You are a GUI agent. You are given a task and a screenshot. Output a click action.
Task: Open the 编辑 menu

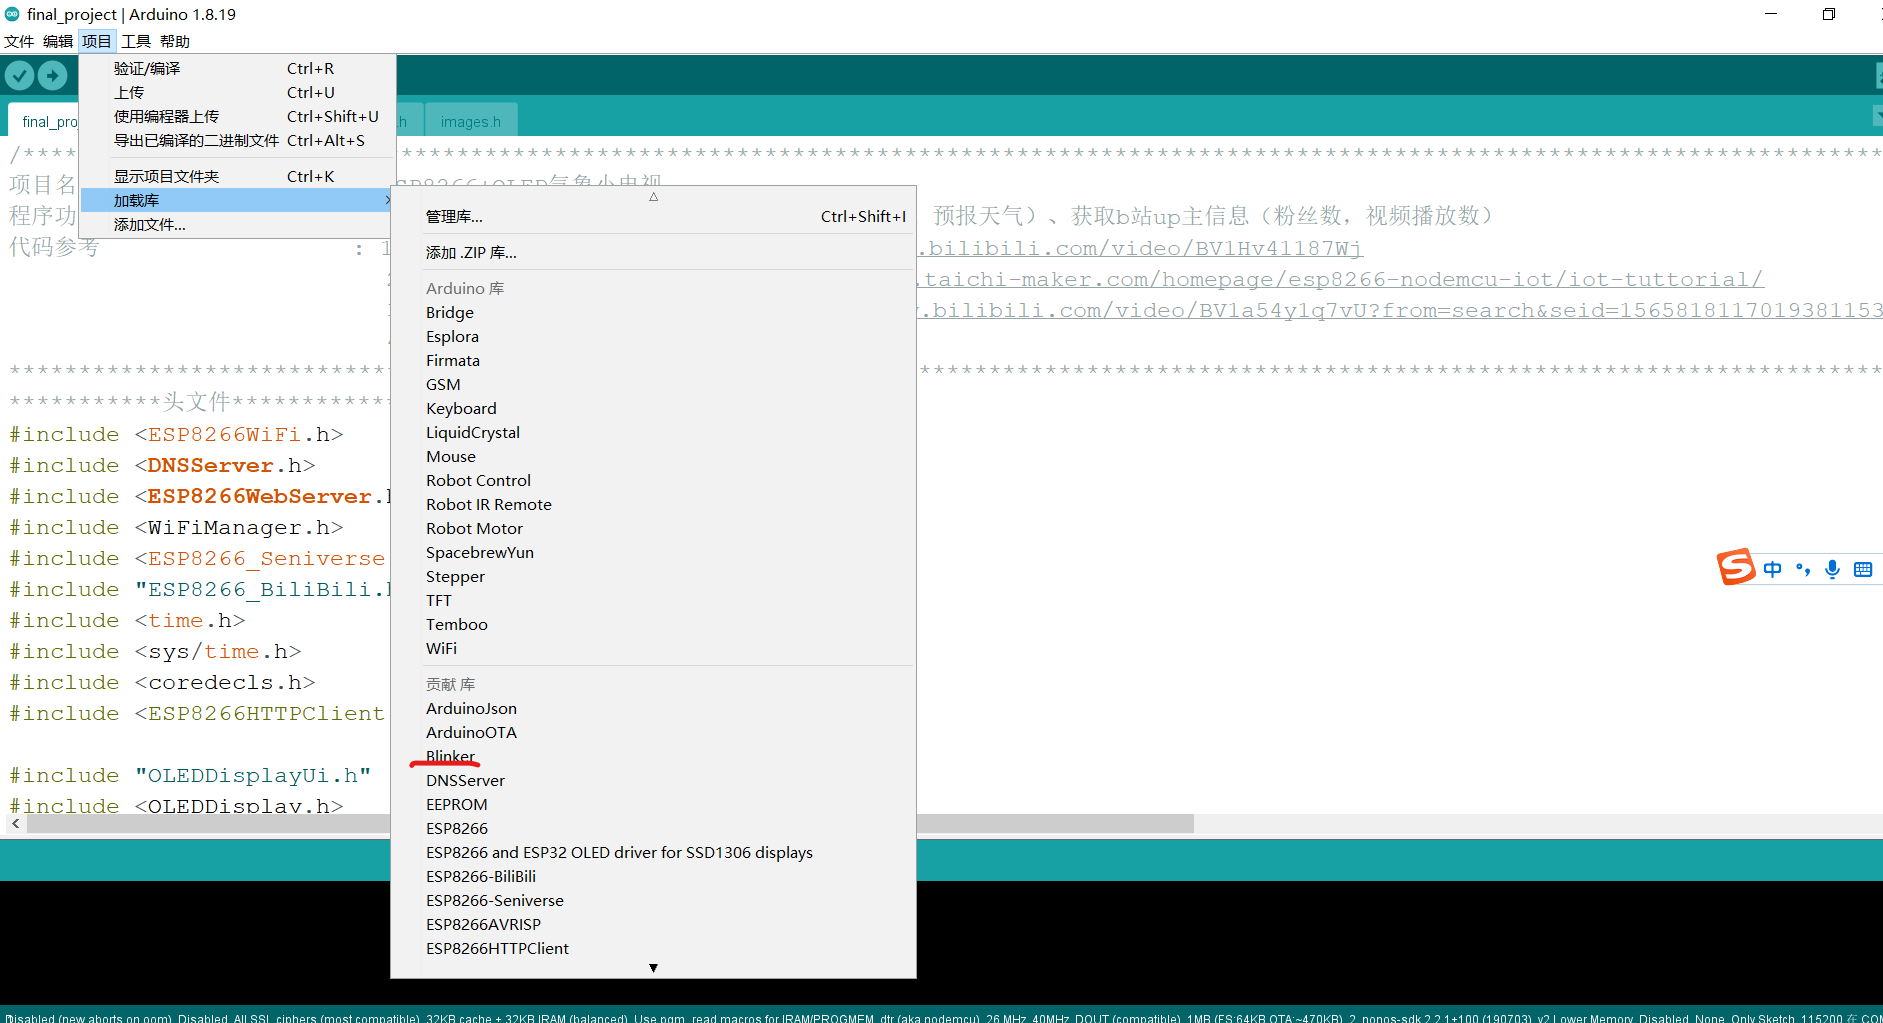(x=58, y=41)
